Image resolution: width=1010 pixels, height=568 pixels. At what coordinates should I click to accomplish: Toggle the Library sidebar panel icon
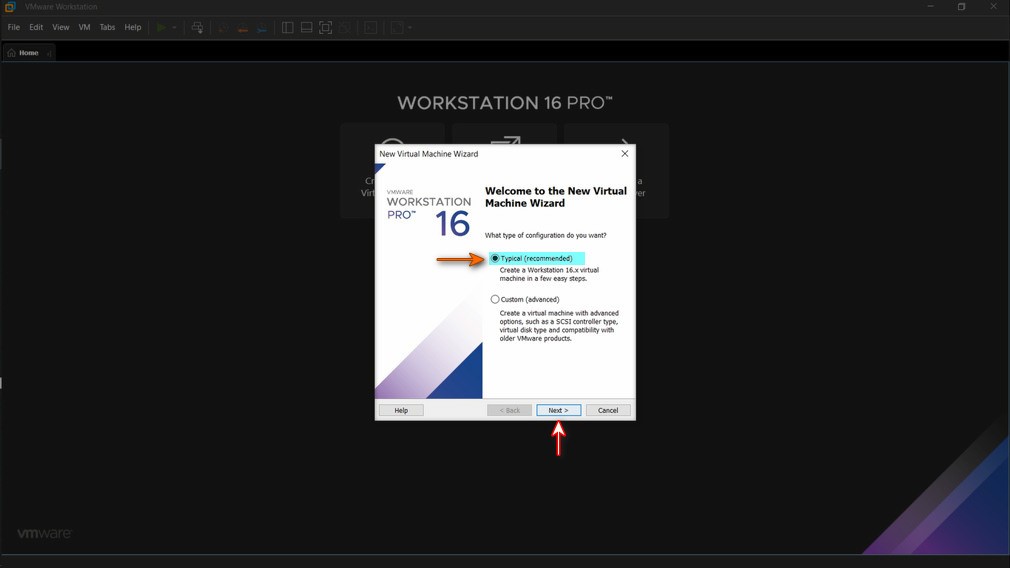pos(288,28)
